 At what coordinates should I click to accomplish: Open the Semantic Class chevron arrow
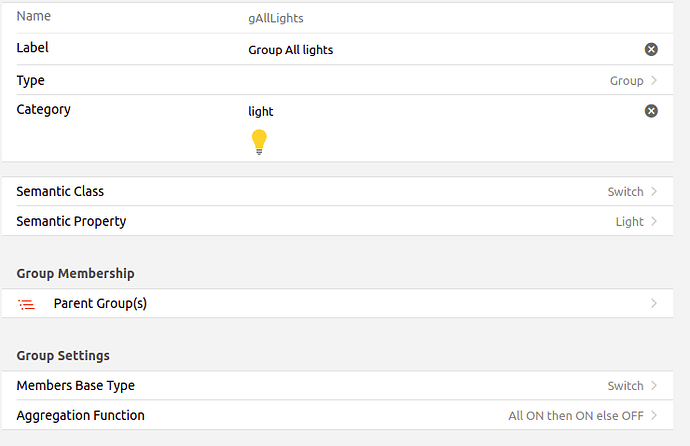tap(654, 191)
